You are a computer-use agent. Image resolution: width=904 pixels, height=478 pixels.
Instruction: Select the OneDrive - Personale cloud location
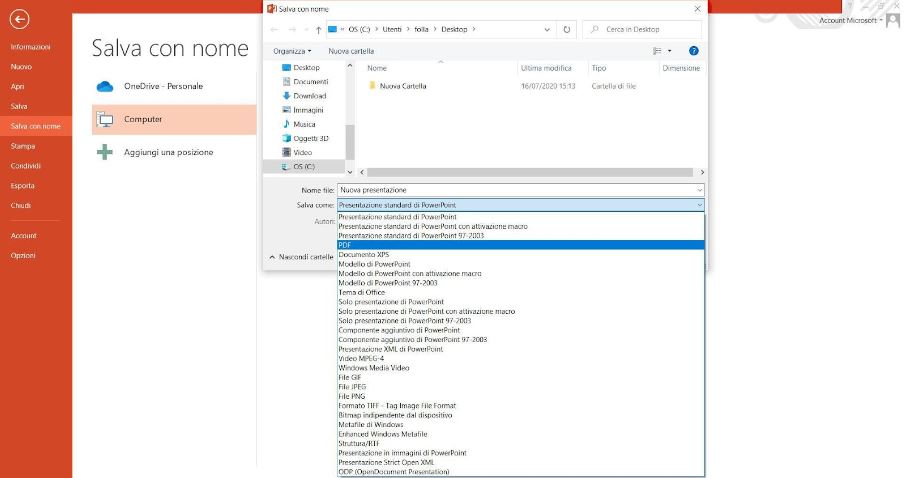tap(163, 86)
